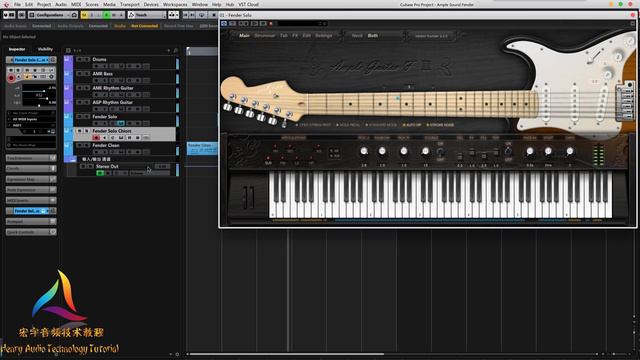640x360 pixels.
Task: Open the Strummer tab in Ample Guitar
Action: [264, 36]
